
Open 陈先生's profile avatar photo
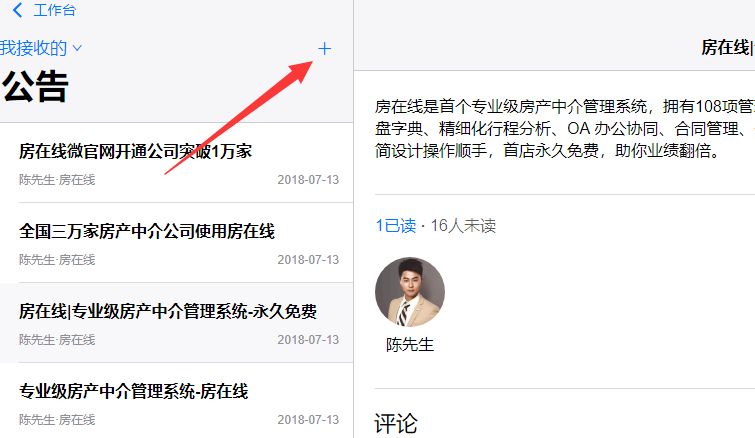point(410,292)
